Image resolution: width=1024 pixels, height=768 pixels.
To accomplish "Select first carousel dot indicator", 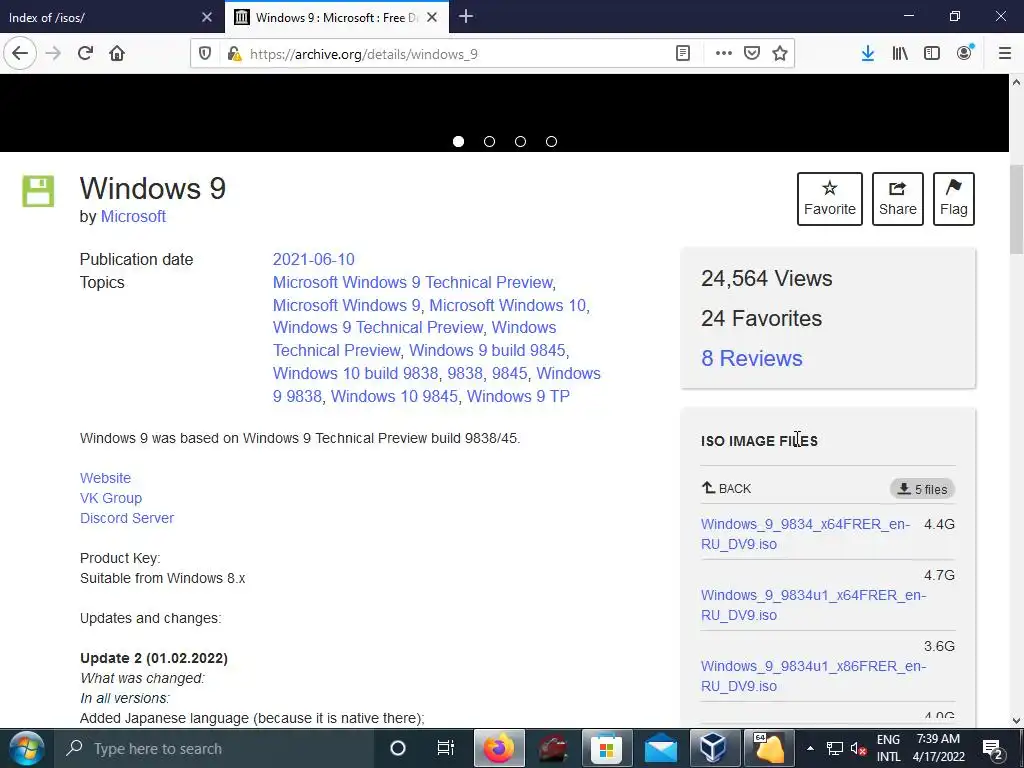I will [x=458, y=142].
